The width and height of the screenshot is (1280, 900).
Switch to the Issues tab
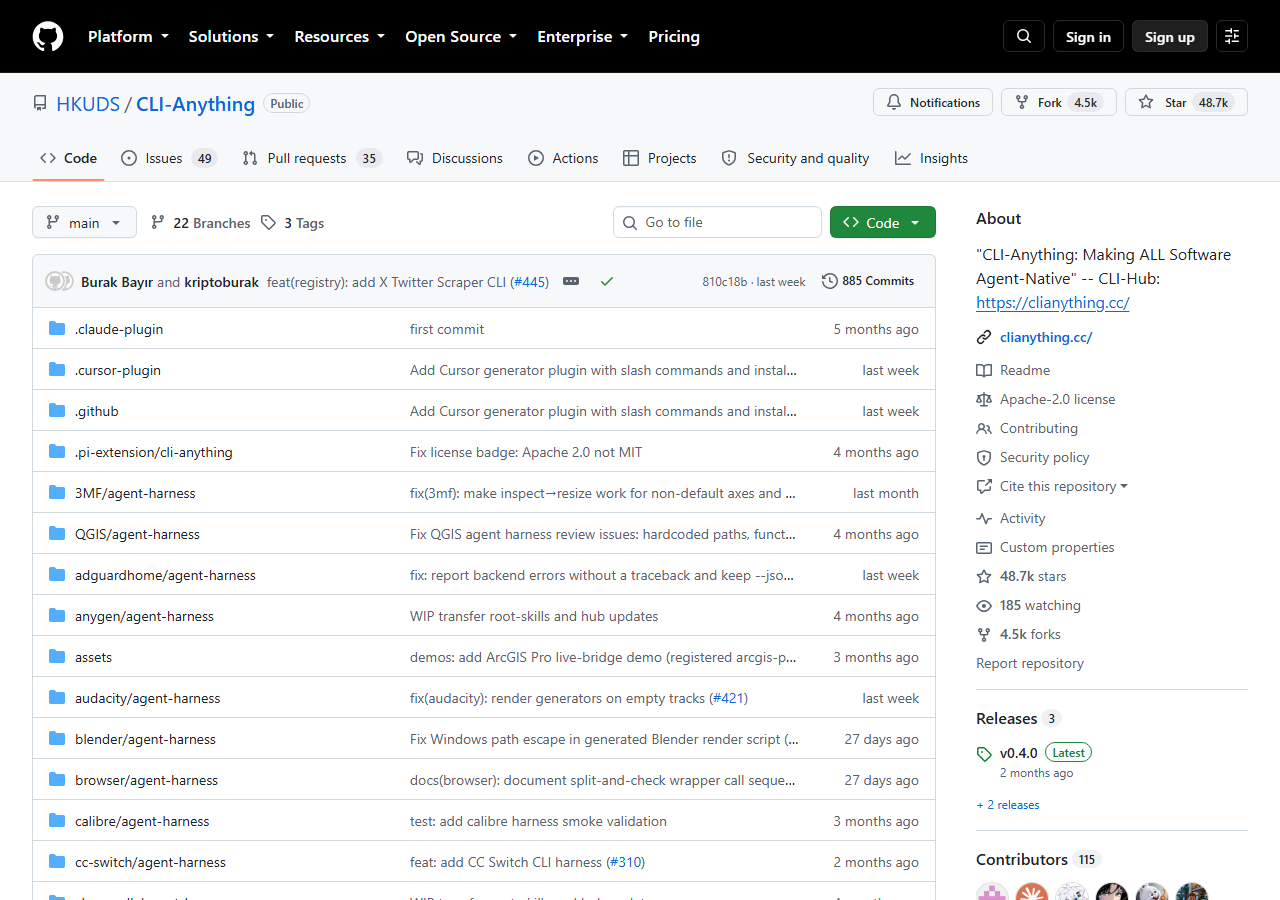[168, 158]
